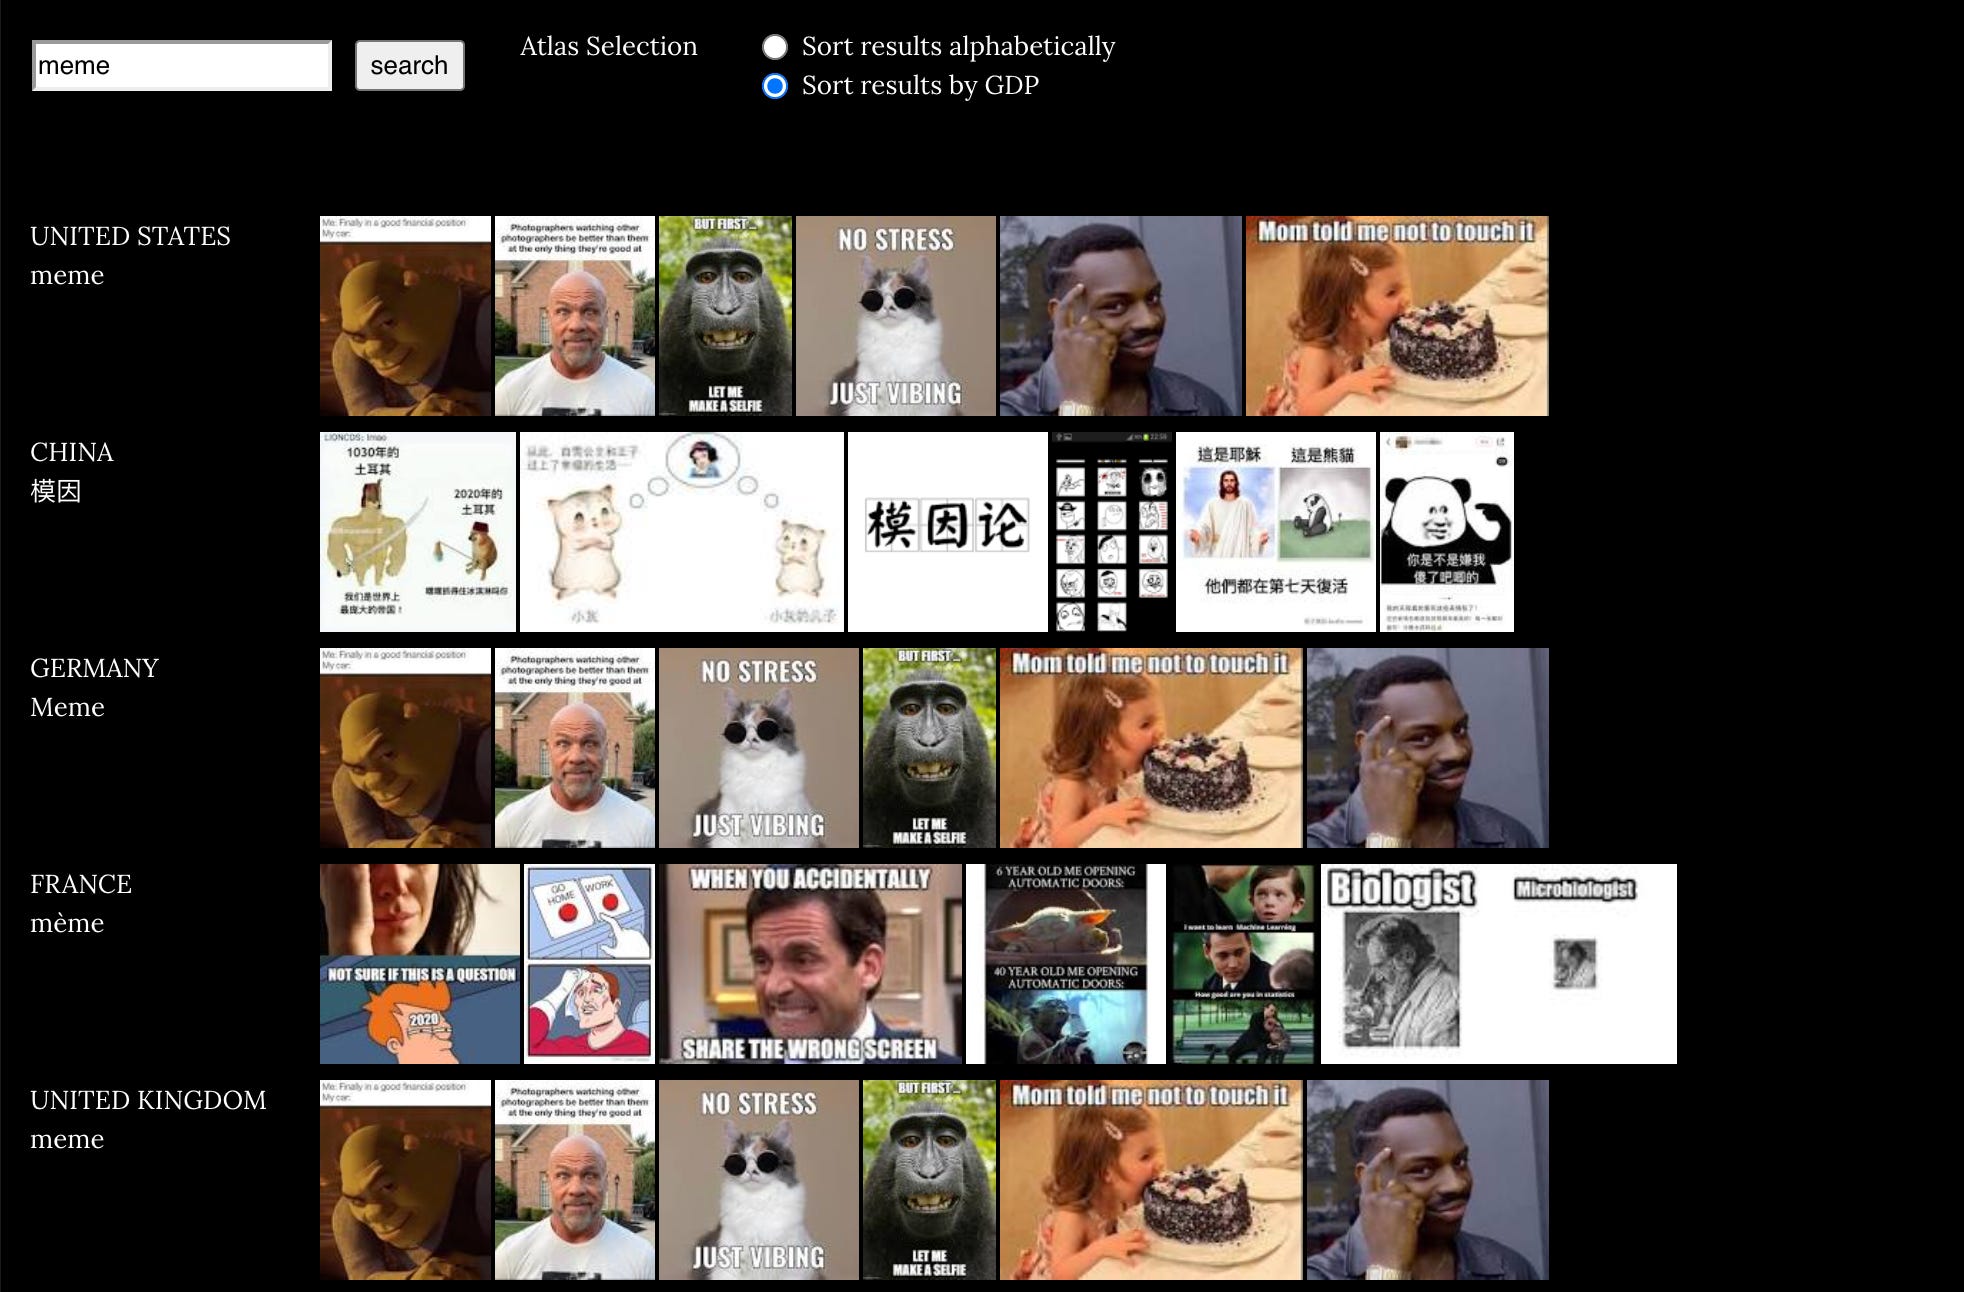Click the UNITED STATES country label
The width and height of the screenshot is (1964, 1292).
(x=130, y=236)
